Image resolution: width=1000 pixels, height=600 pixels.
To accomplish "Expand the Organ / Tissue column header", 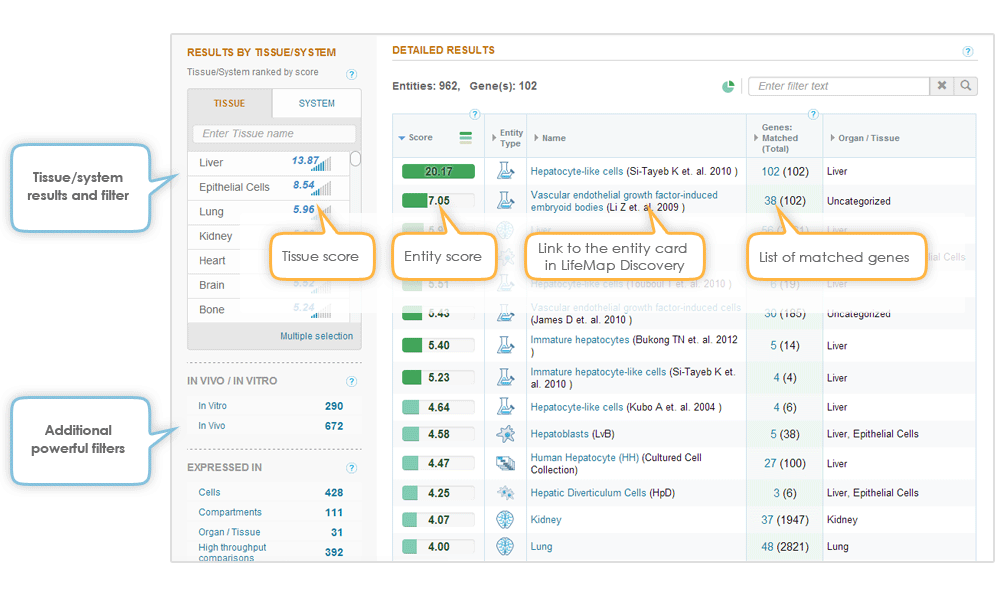I will click(x=832, y=138).
